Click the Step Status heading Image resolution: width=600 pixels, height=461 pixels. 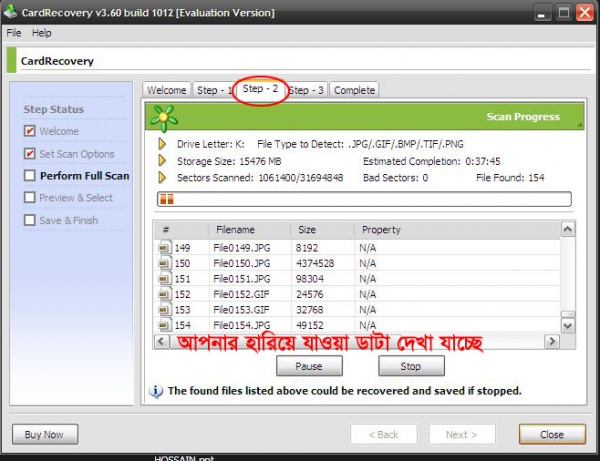click(54, 109)
